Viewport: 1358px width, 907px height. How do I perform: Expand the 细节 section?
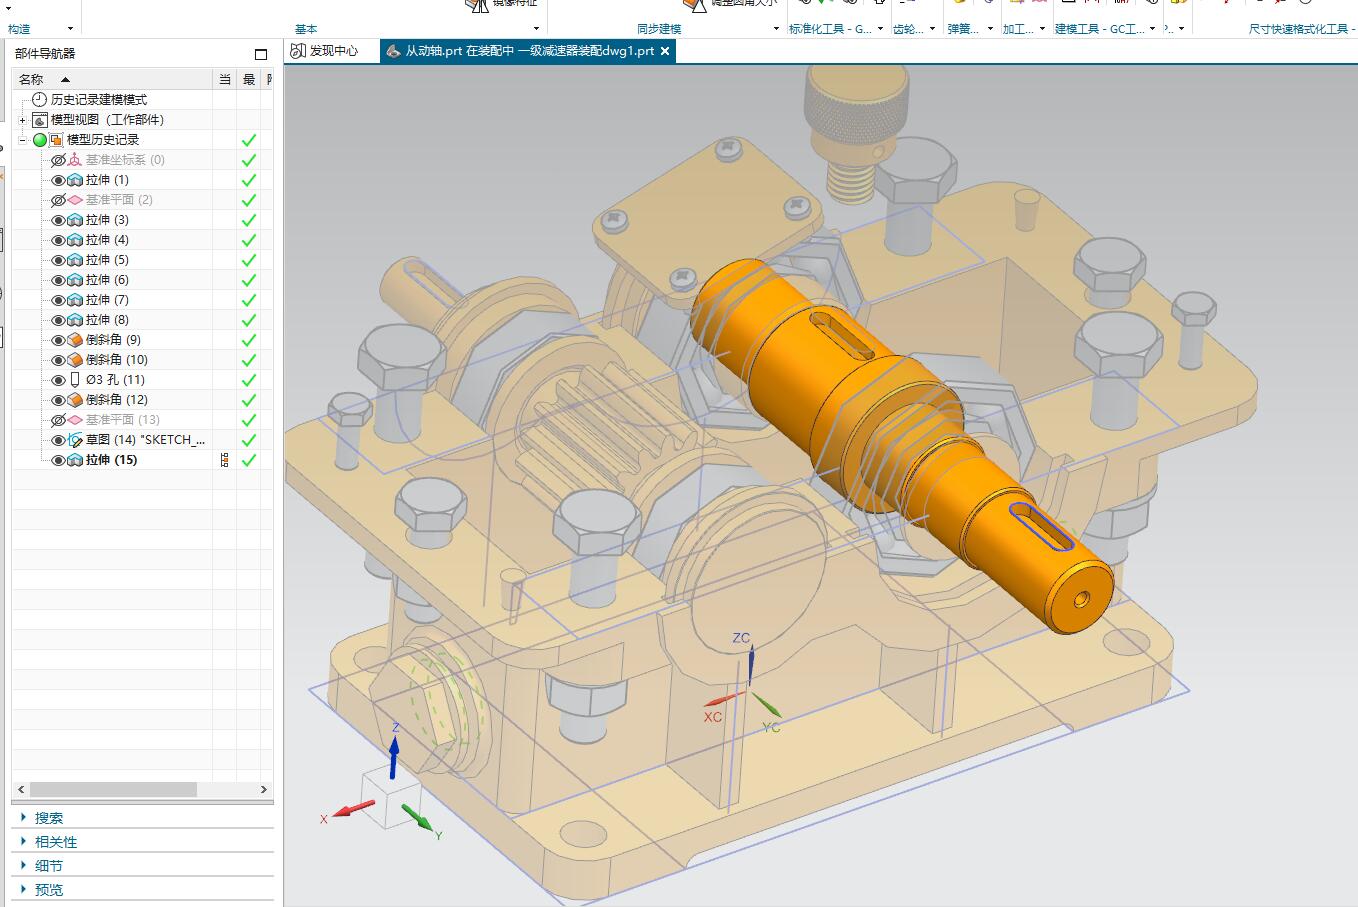(x=23, y=865)
